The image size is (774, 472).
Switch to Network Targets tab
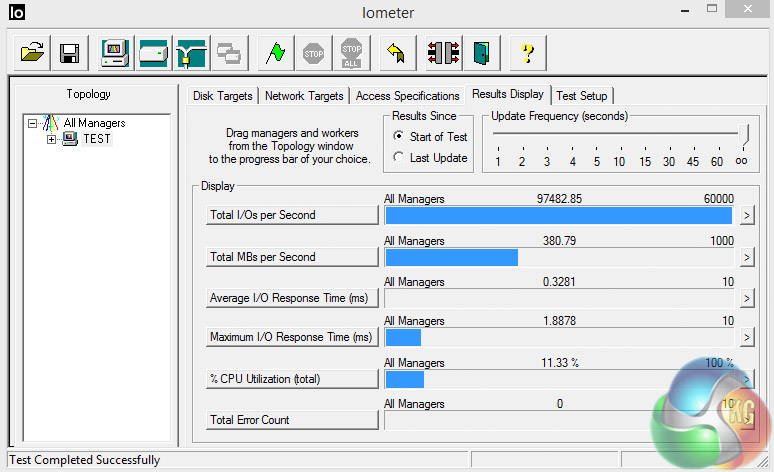coord(304,96)
